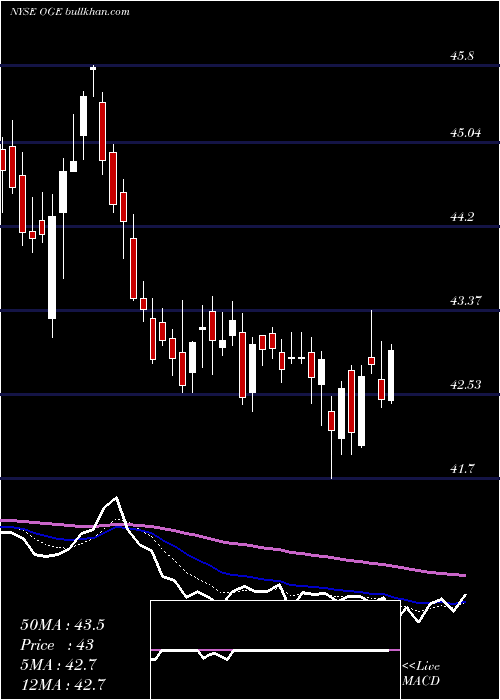Click the <<Live MACD label
The height and width of the screenshot is (700, 500).
(421, 674)
